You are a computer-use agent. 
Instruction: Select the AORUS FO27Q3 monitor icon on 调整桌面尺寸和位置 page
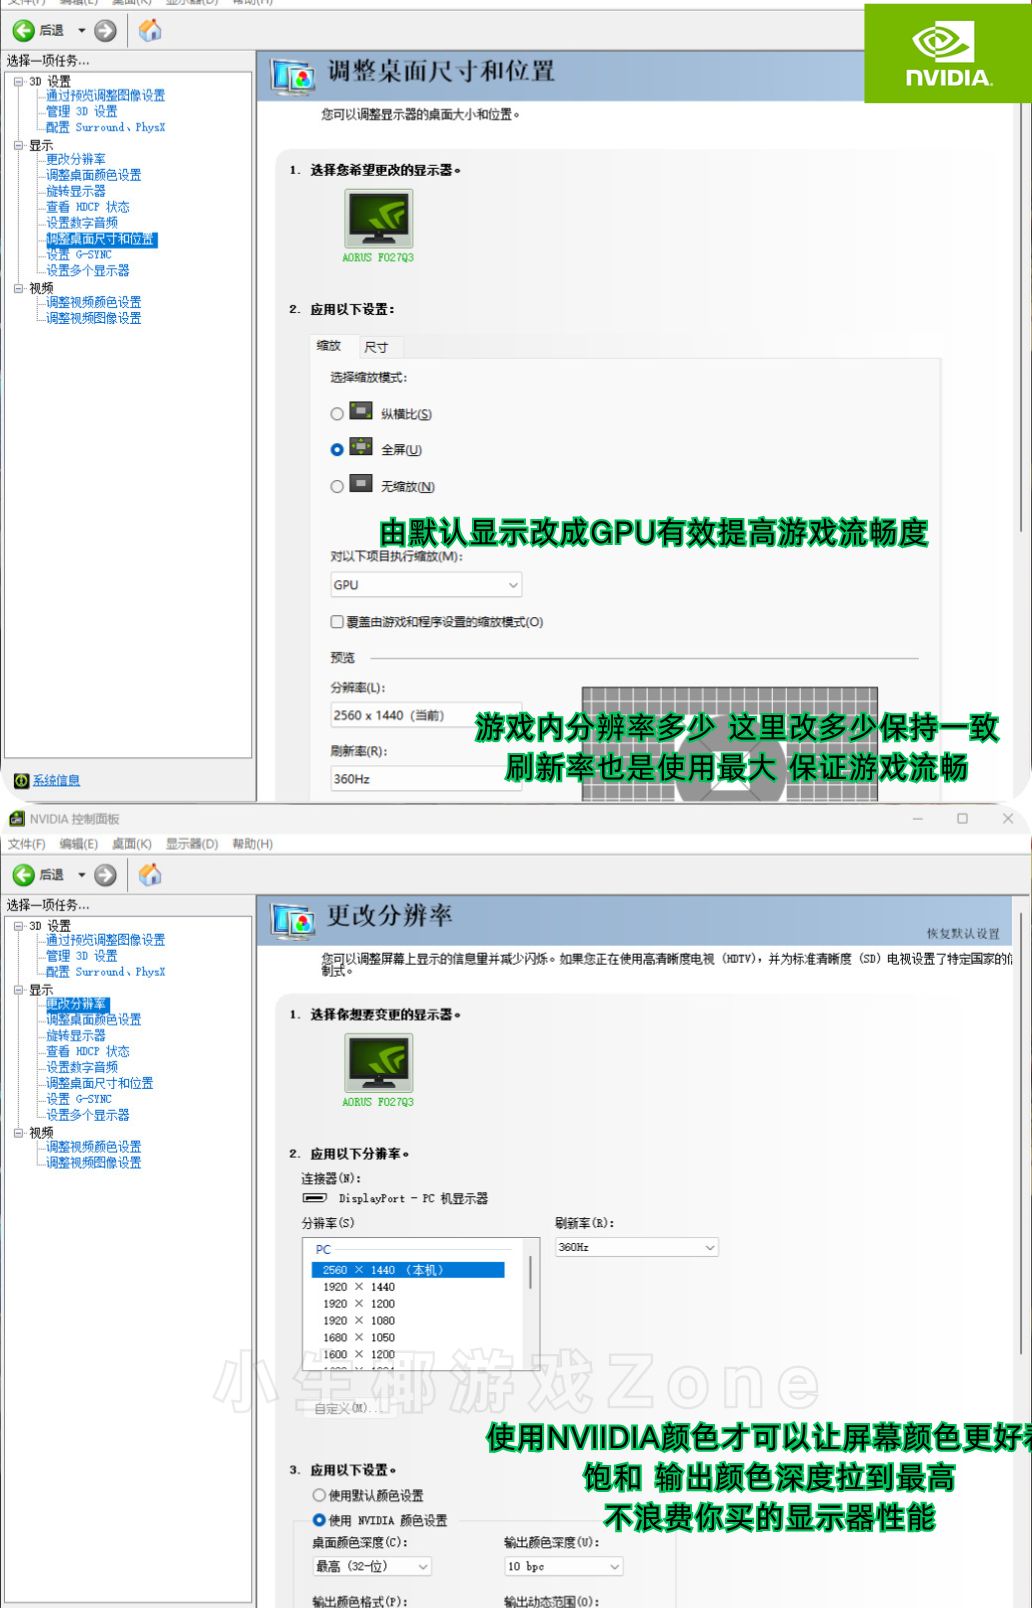pyautogui.click(x=378, y=219)
